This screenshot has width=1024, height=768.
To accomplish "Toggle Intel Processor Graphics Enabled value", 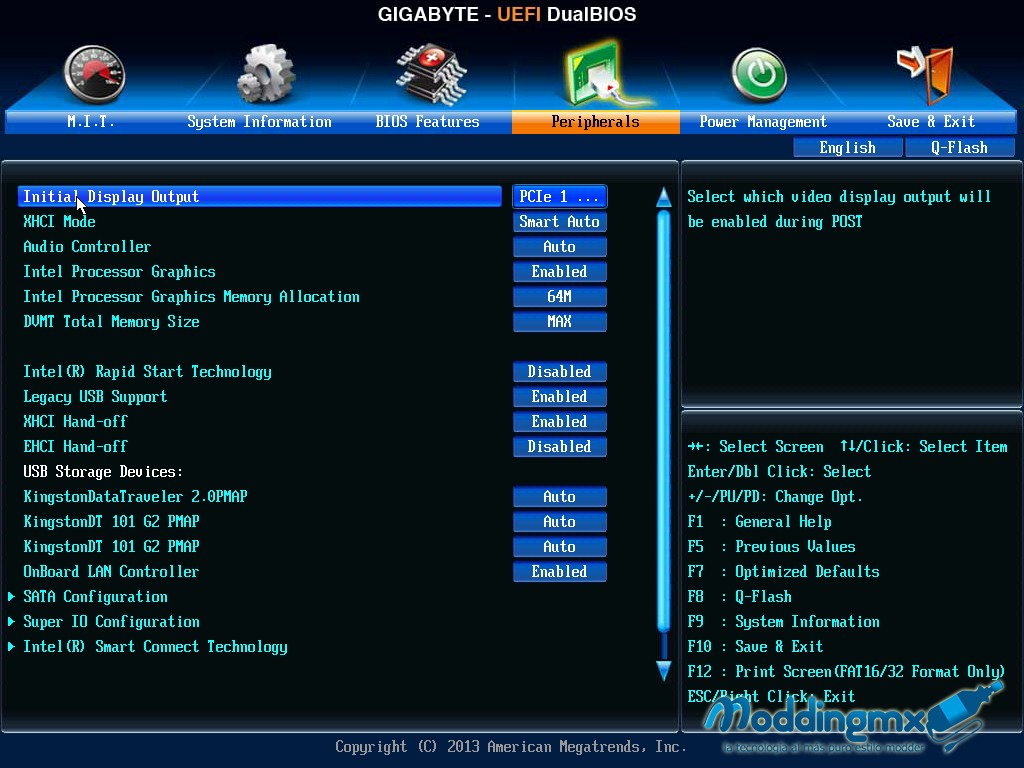I will coord(560,271).
